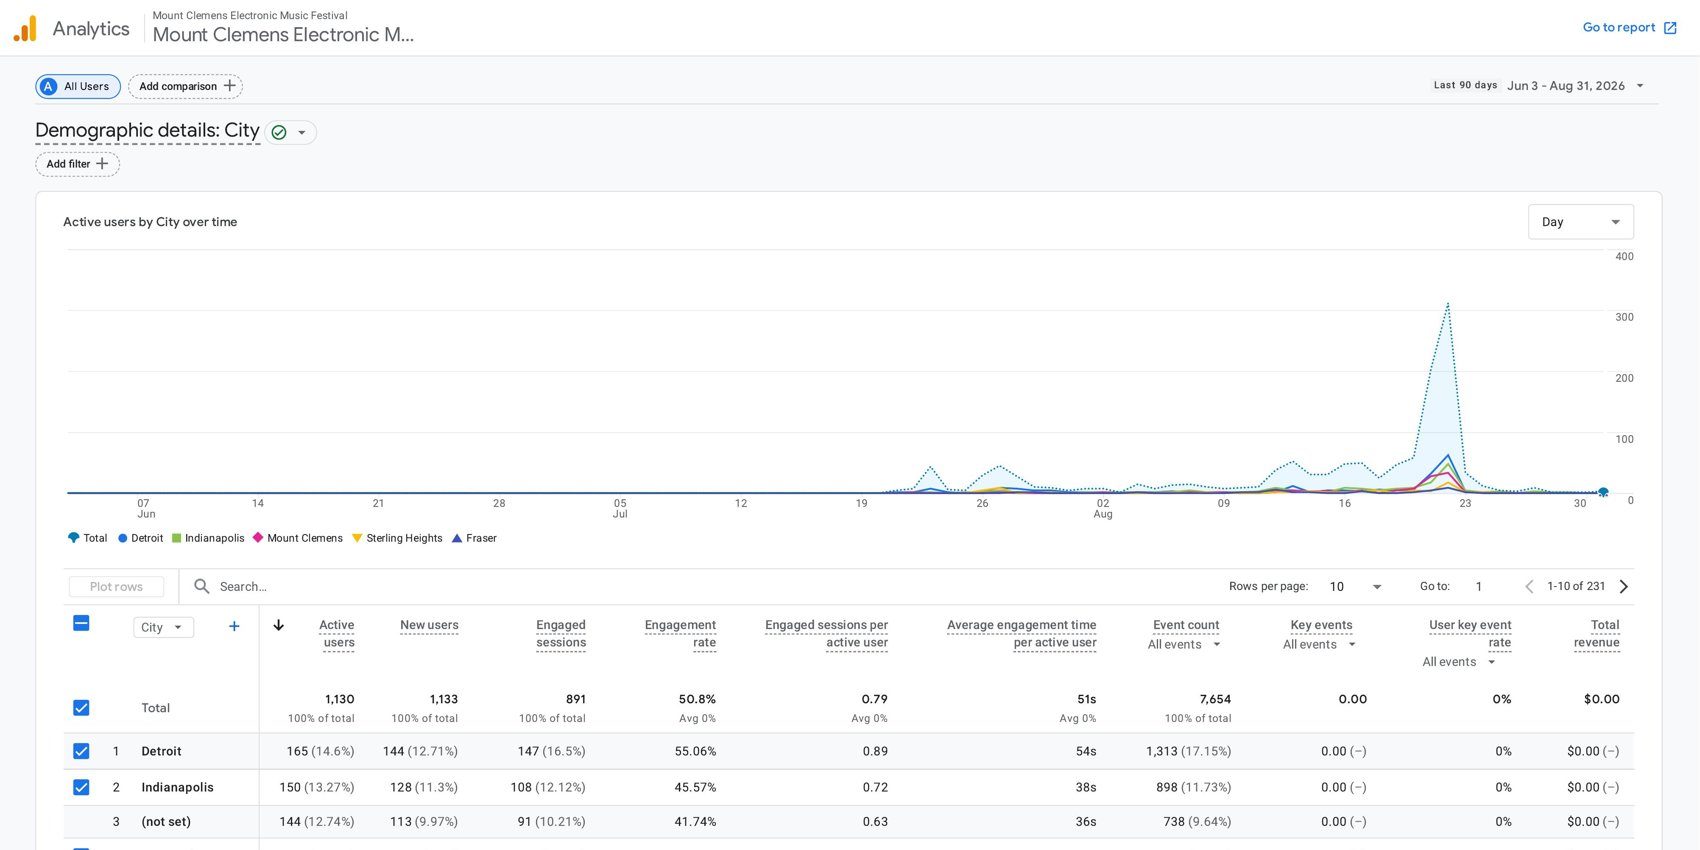Viewport: 1700px width, 850px height.
Task: Click the green verified check icon beside title
Action: (x=279, y=132)
